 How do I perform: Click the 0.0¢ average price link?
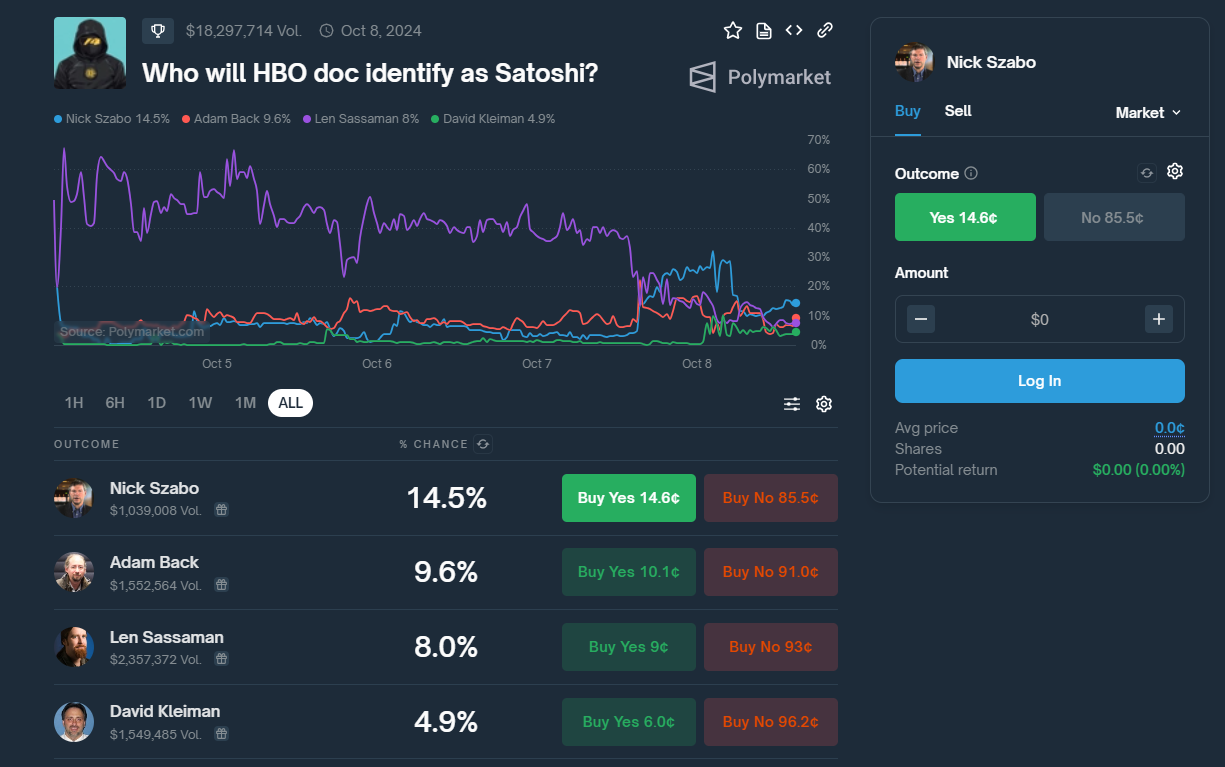[x=1170, y=428]
